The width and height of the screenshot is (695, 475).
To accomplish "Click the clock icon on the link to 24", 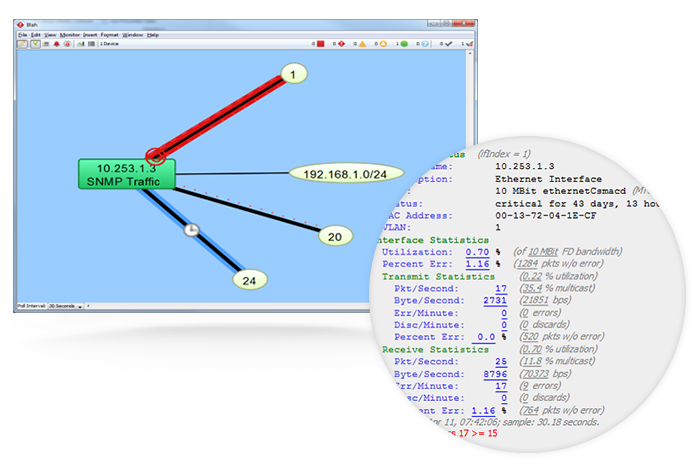I will [x=191, y=230].
